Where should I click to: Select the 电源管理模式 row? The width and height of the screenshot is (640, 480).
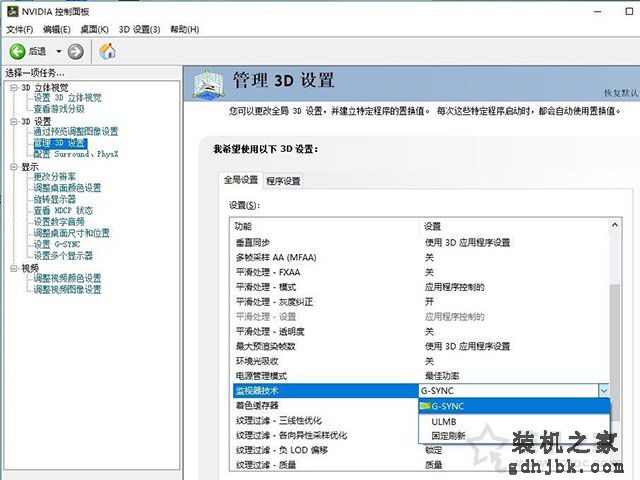tap(421, 376)
